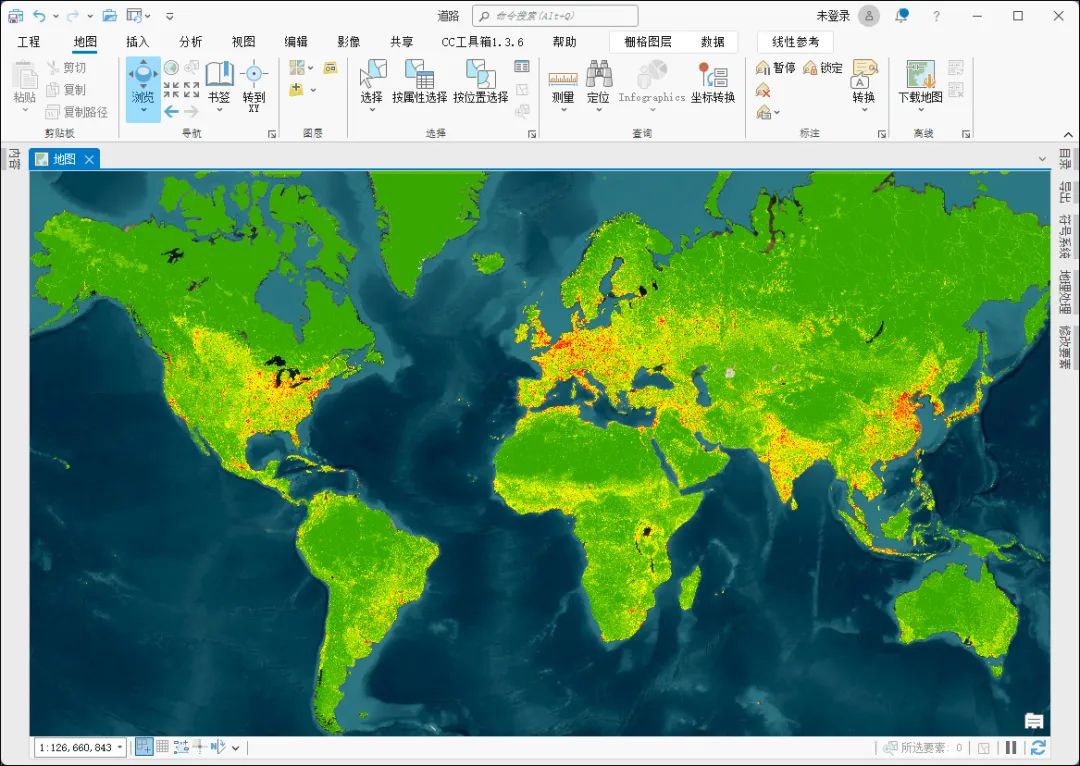
Task: Click the remove label icon with red X
Action: tap(763, 90)
